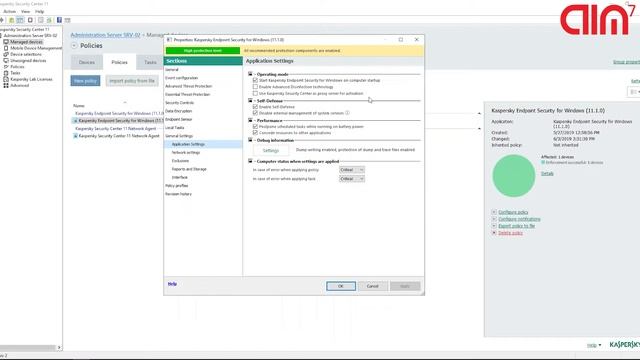Image resolution: width=640 pixels, height=360 pixels.
Task: Select Security Controls section
Action: click(x=179, y=102)
